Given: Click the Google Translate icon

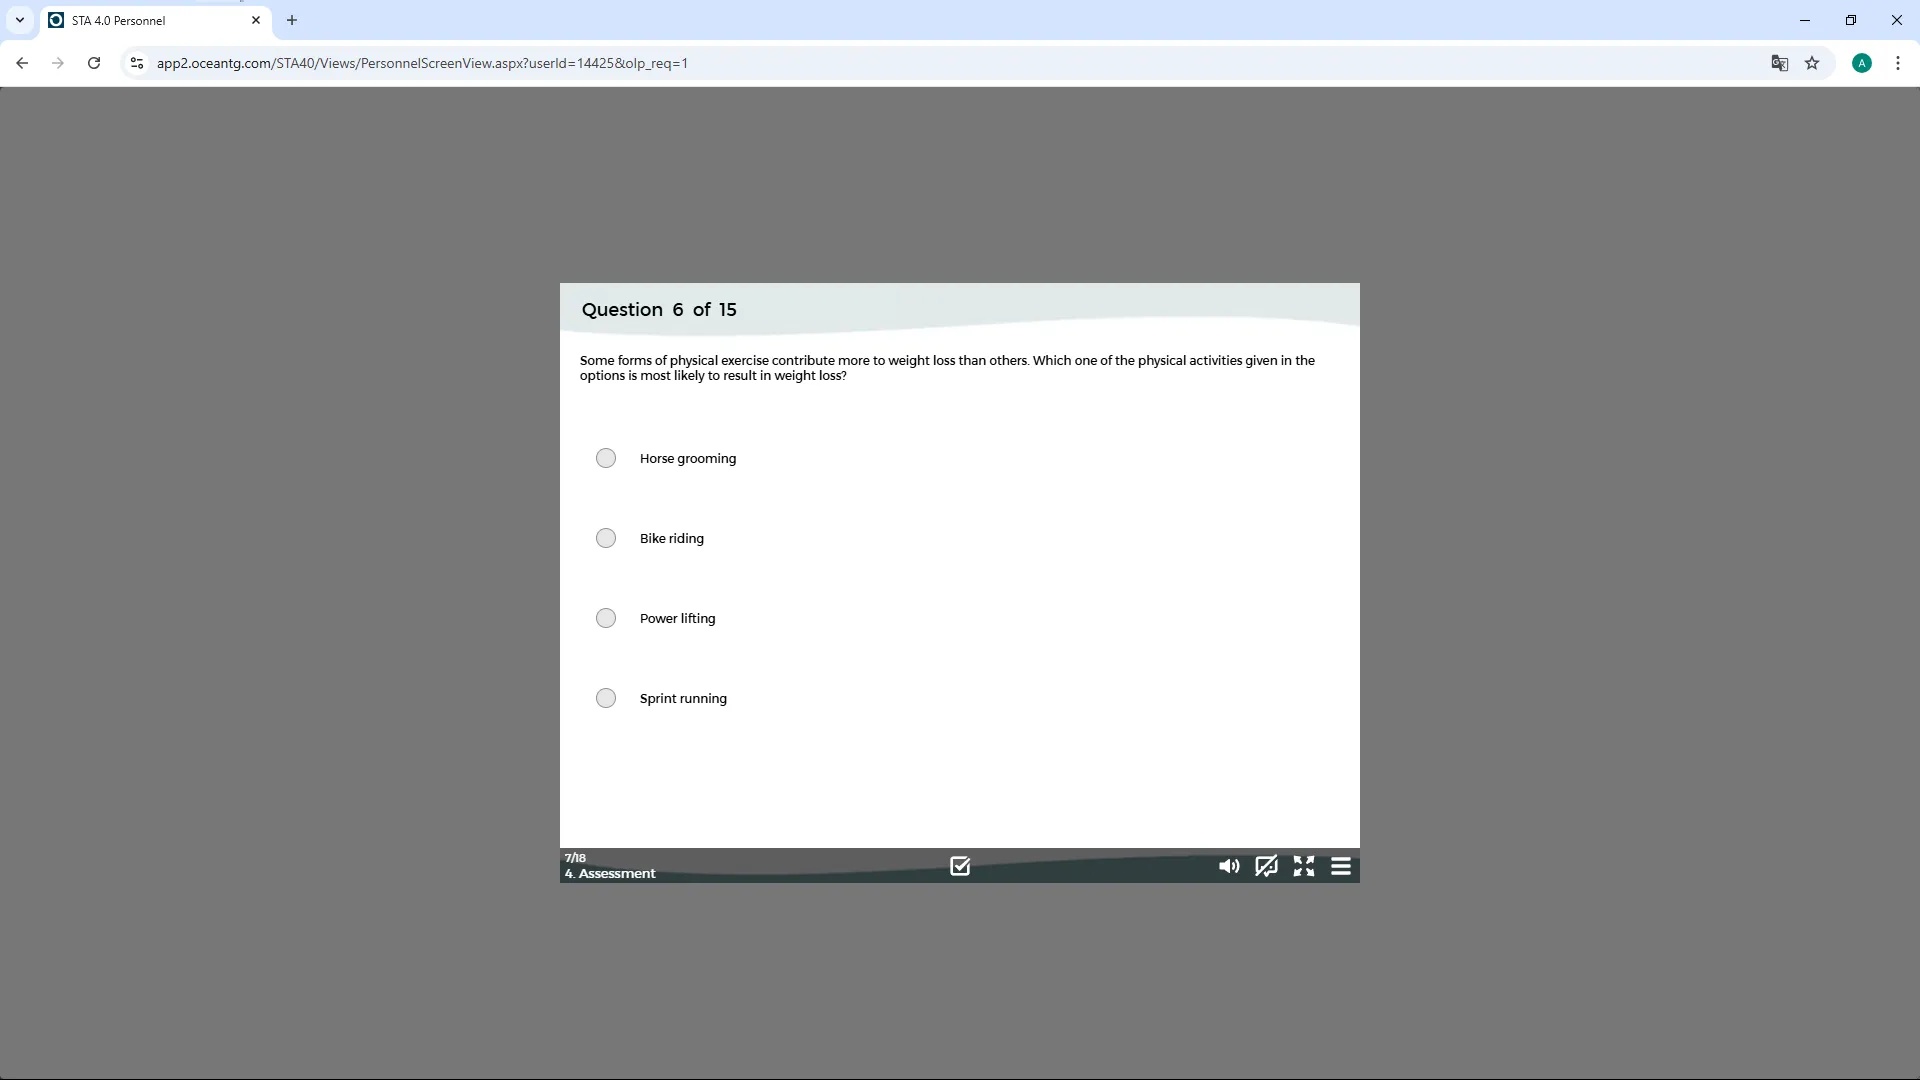Looking at the screenshot, I should (1779, 63).
